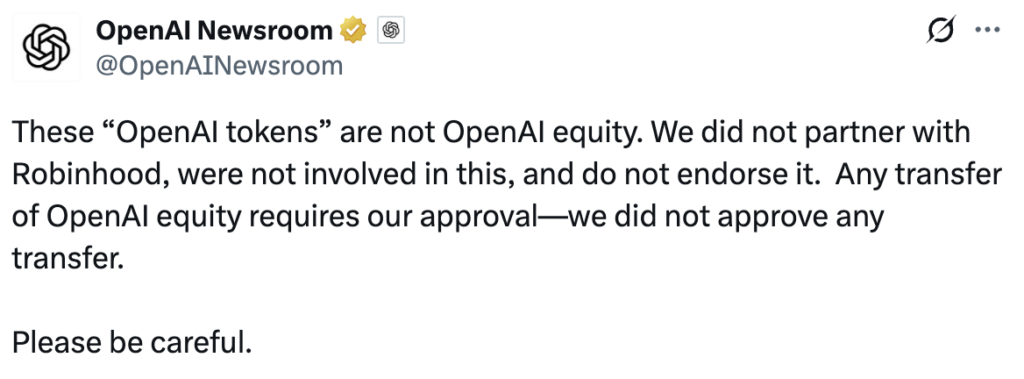Open the Grok explain-post icon

[x=941, y=29]
